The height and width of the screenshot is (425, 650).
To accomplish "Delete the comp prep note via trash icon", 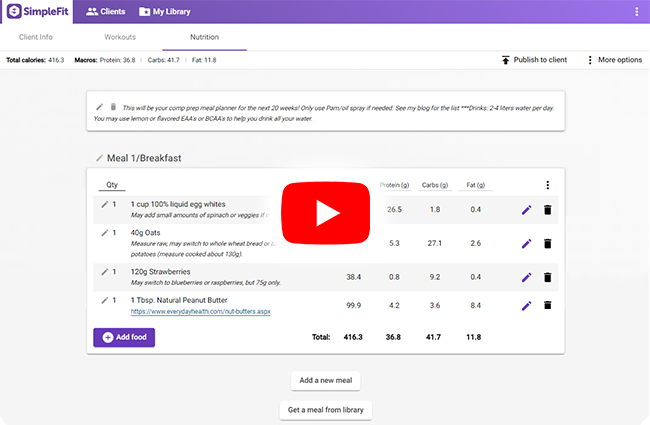I will tap(113, 107).
